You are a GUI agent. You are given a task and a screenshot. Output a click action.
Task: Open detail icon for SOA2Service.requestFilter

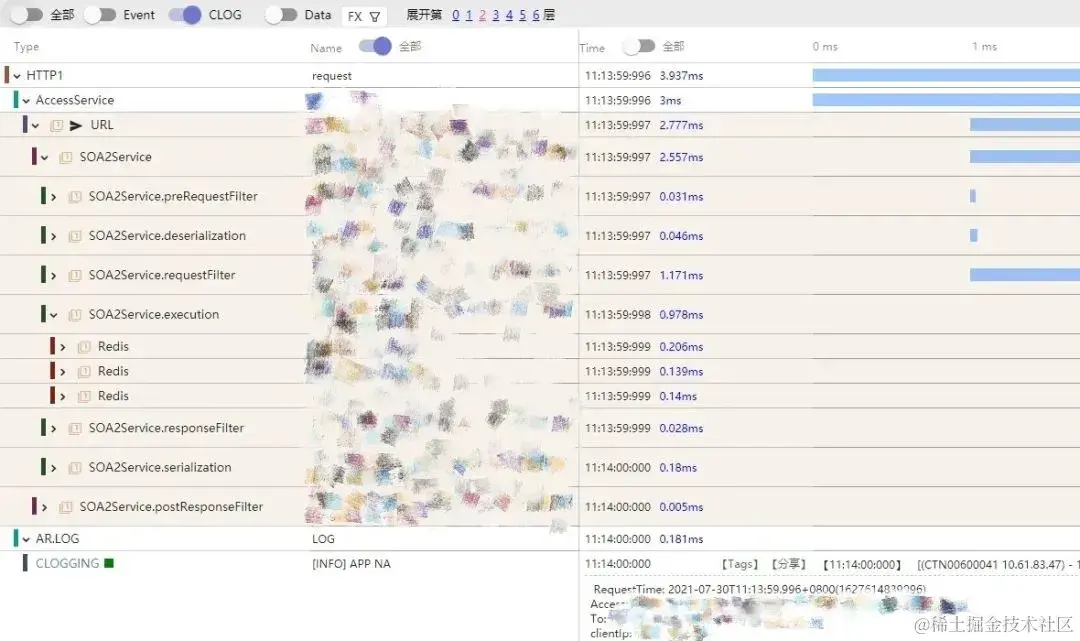(75, 275)
